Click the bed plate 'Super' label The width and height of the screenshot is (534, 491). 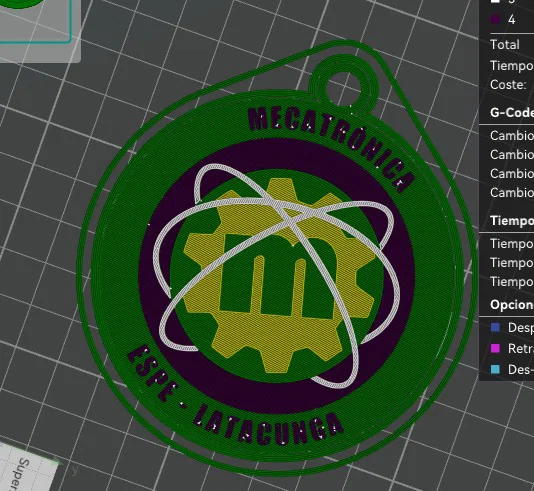coord(20,475)
